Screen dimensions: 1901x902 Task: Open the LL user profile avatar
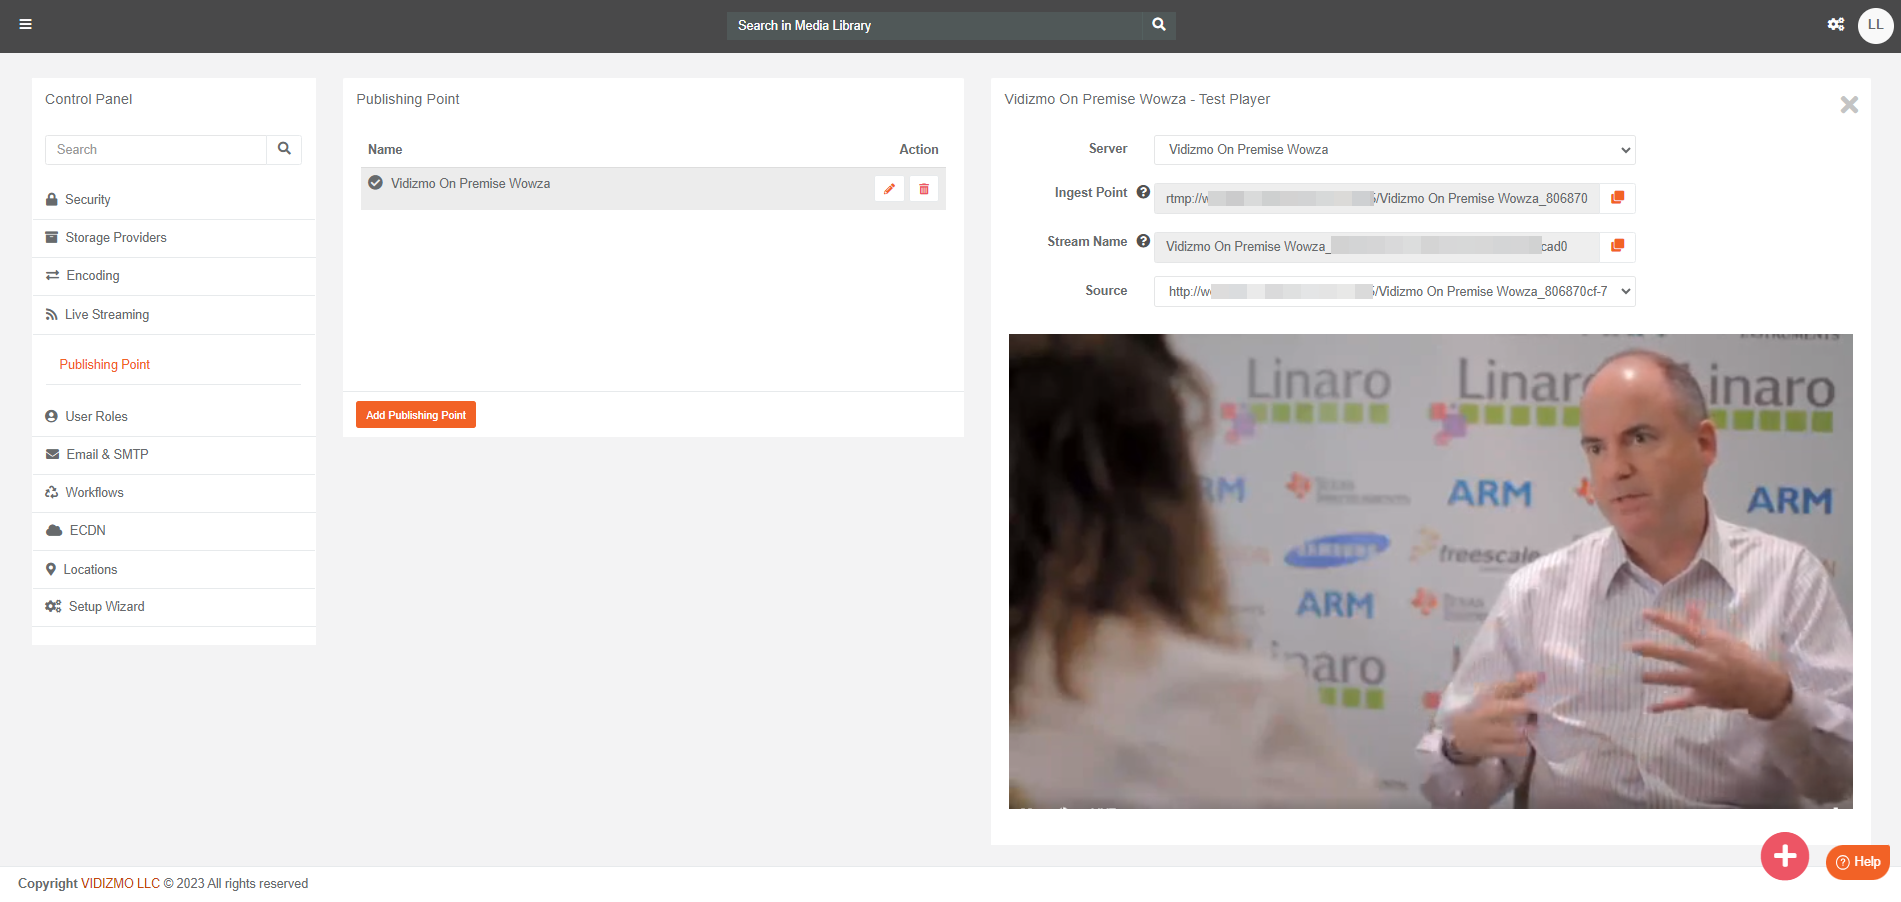pyautogui.click(x=1874, y=25)
